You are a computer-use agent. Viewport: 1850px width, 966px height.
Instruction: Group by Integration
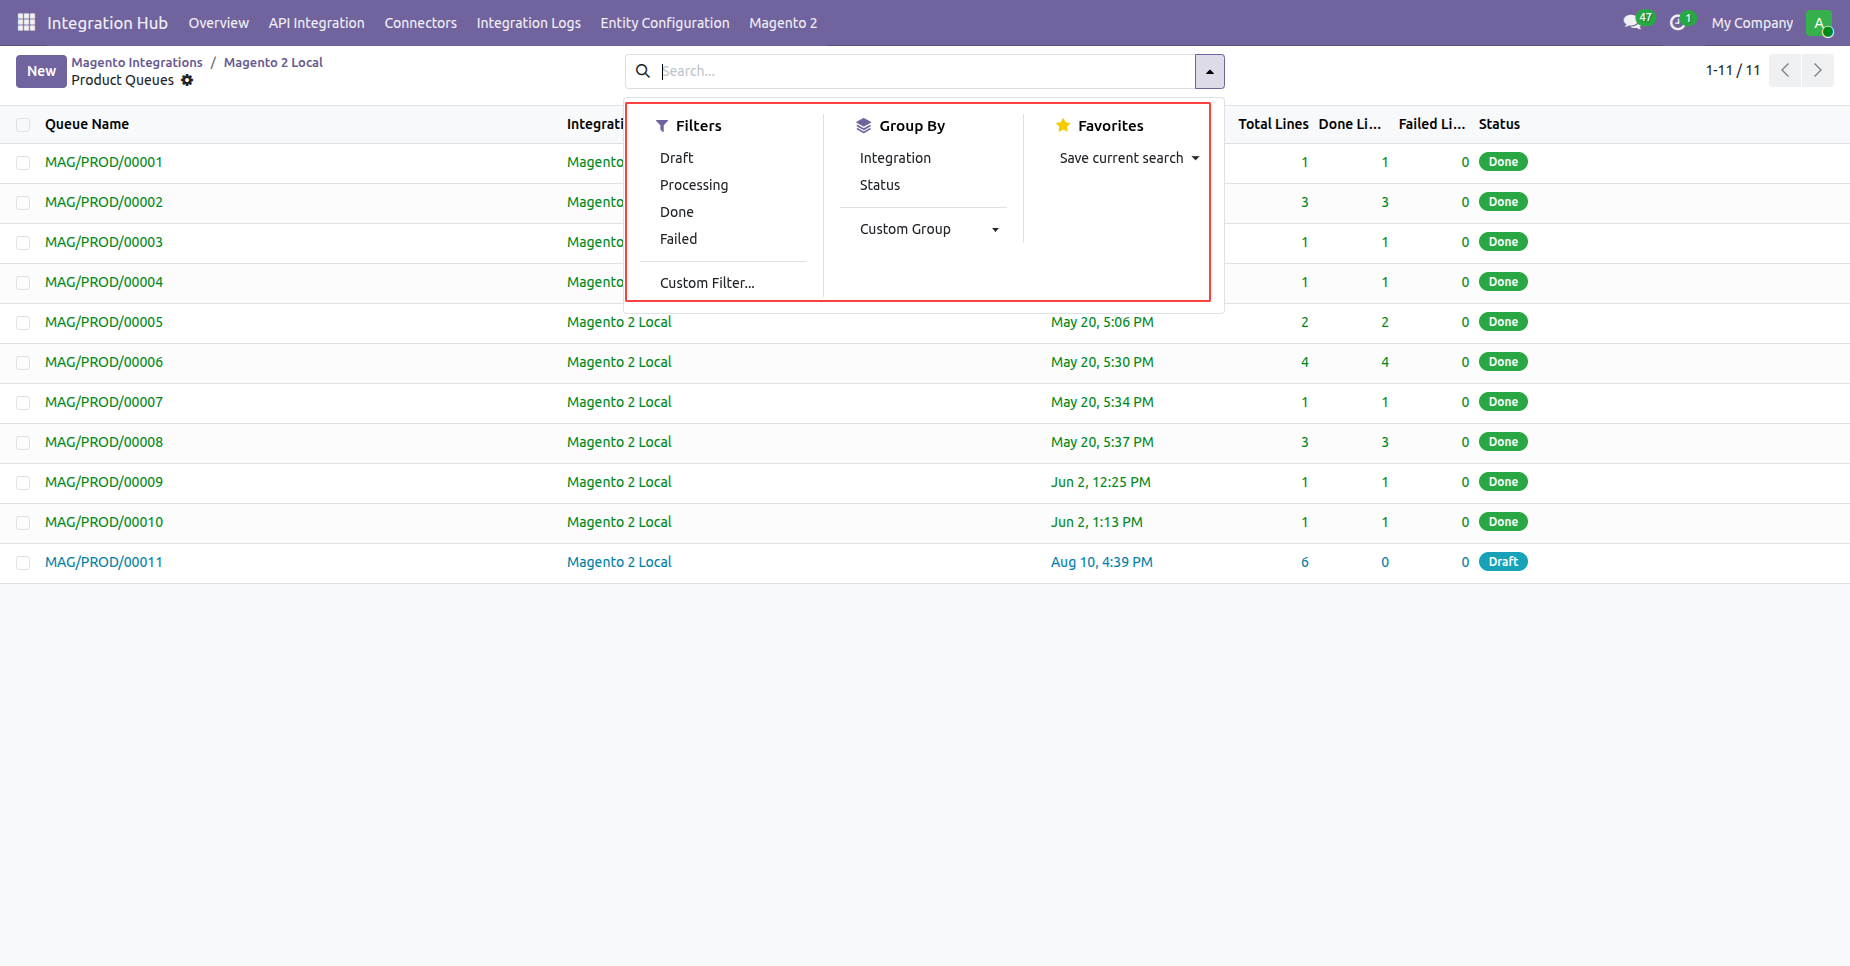895,158
